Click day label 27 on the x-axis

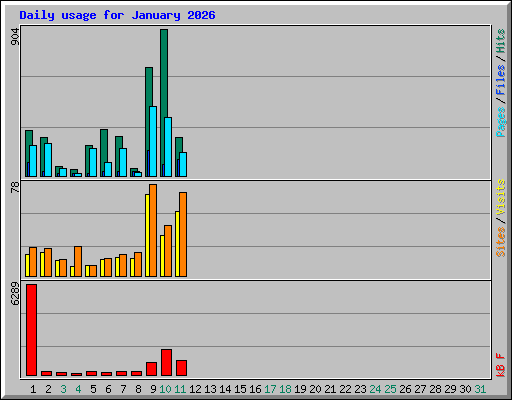coord(420,389)
